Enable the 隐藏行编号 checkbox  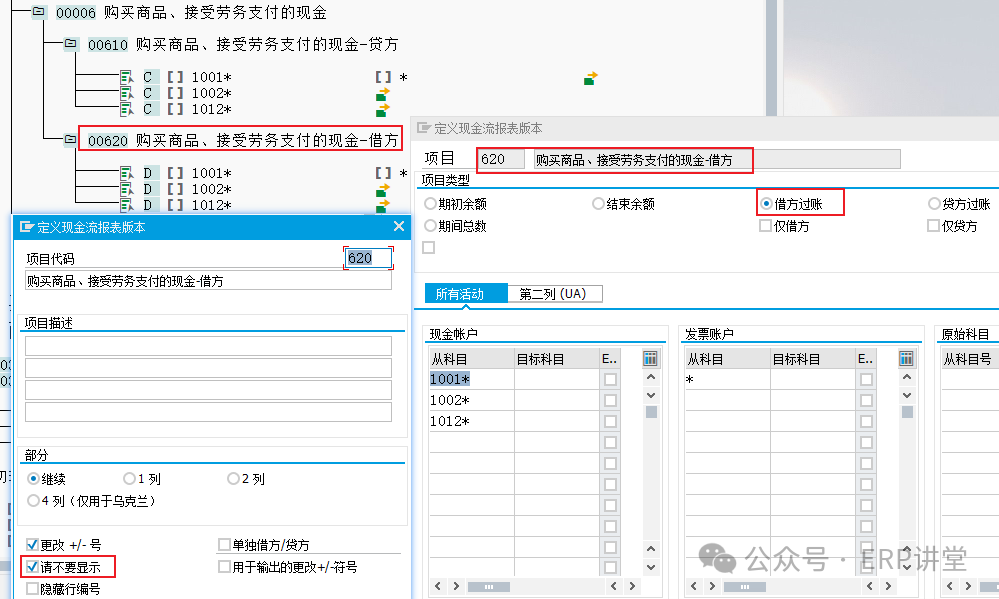31,589
